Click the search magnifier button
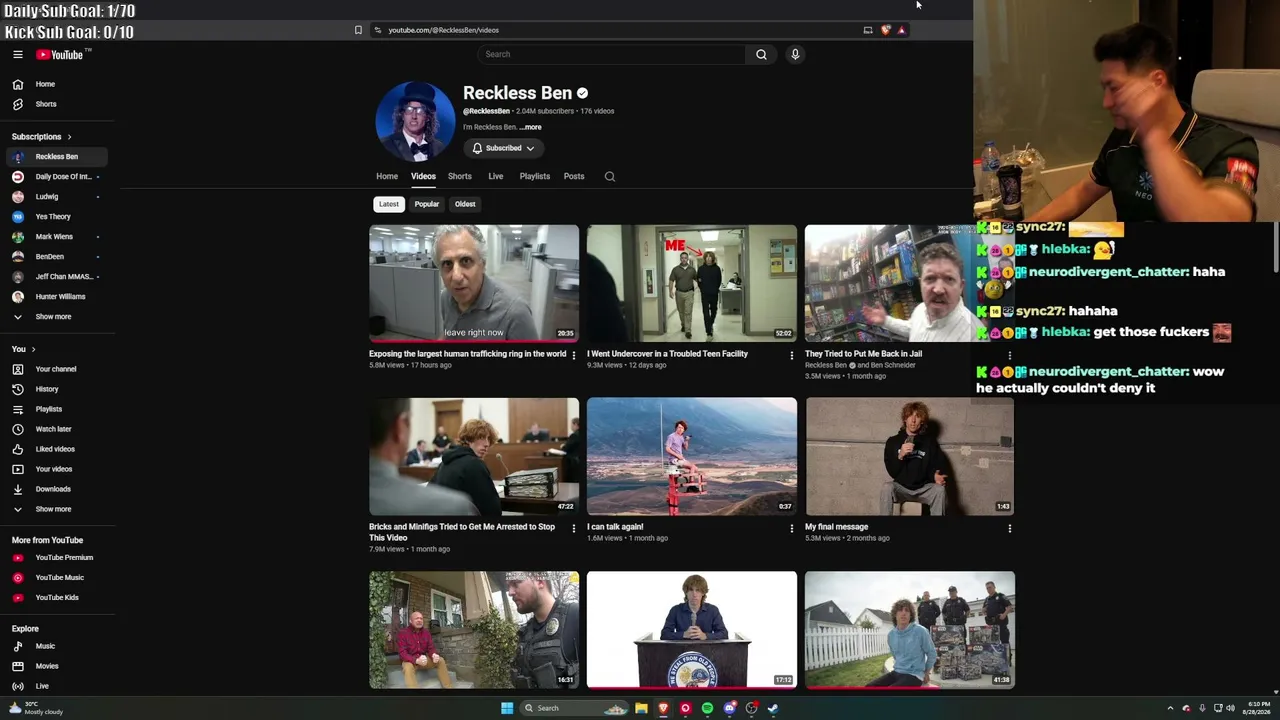 click(761, 54)
